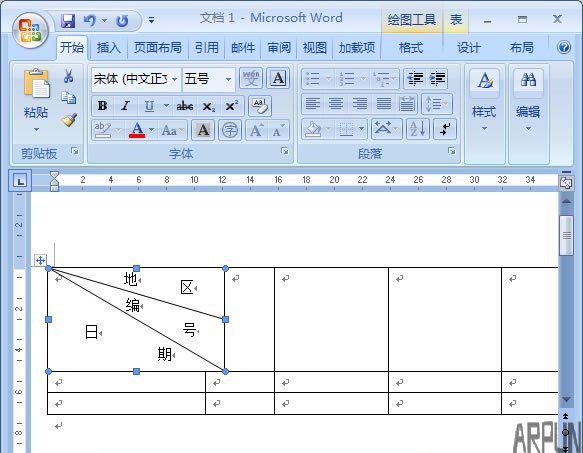
Task: Increase paragraph indent
Action: pos(437,78)
